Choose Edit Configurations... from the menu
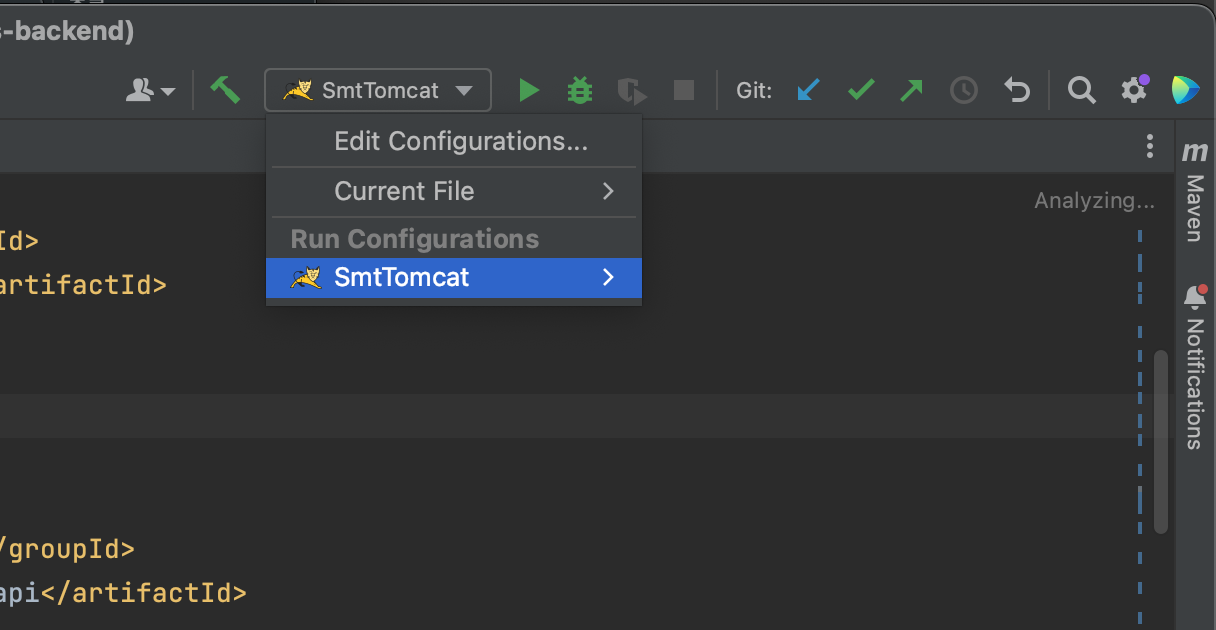This screenshot has height=630, width=1216. click(460, 141)
